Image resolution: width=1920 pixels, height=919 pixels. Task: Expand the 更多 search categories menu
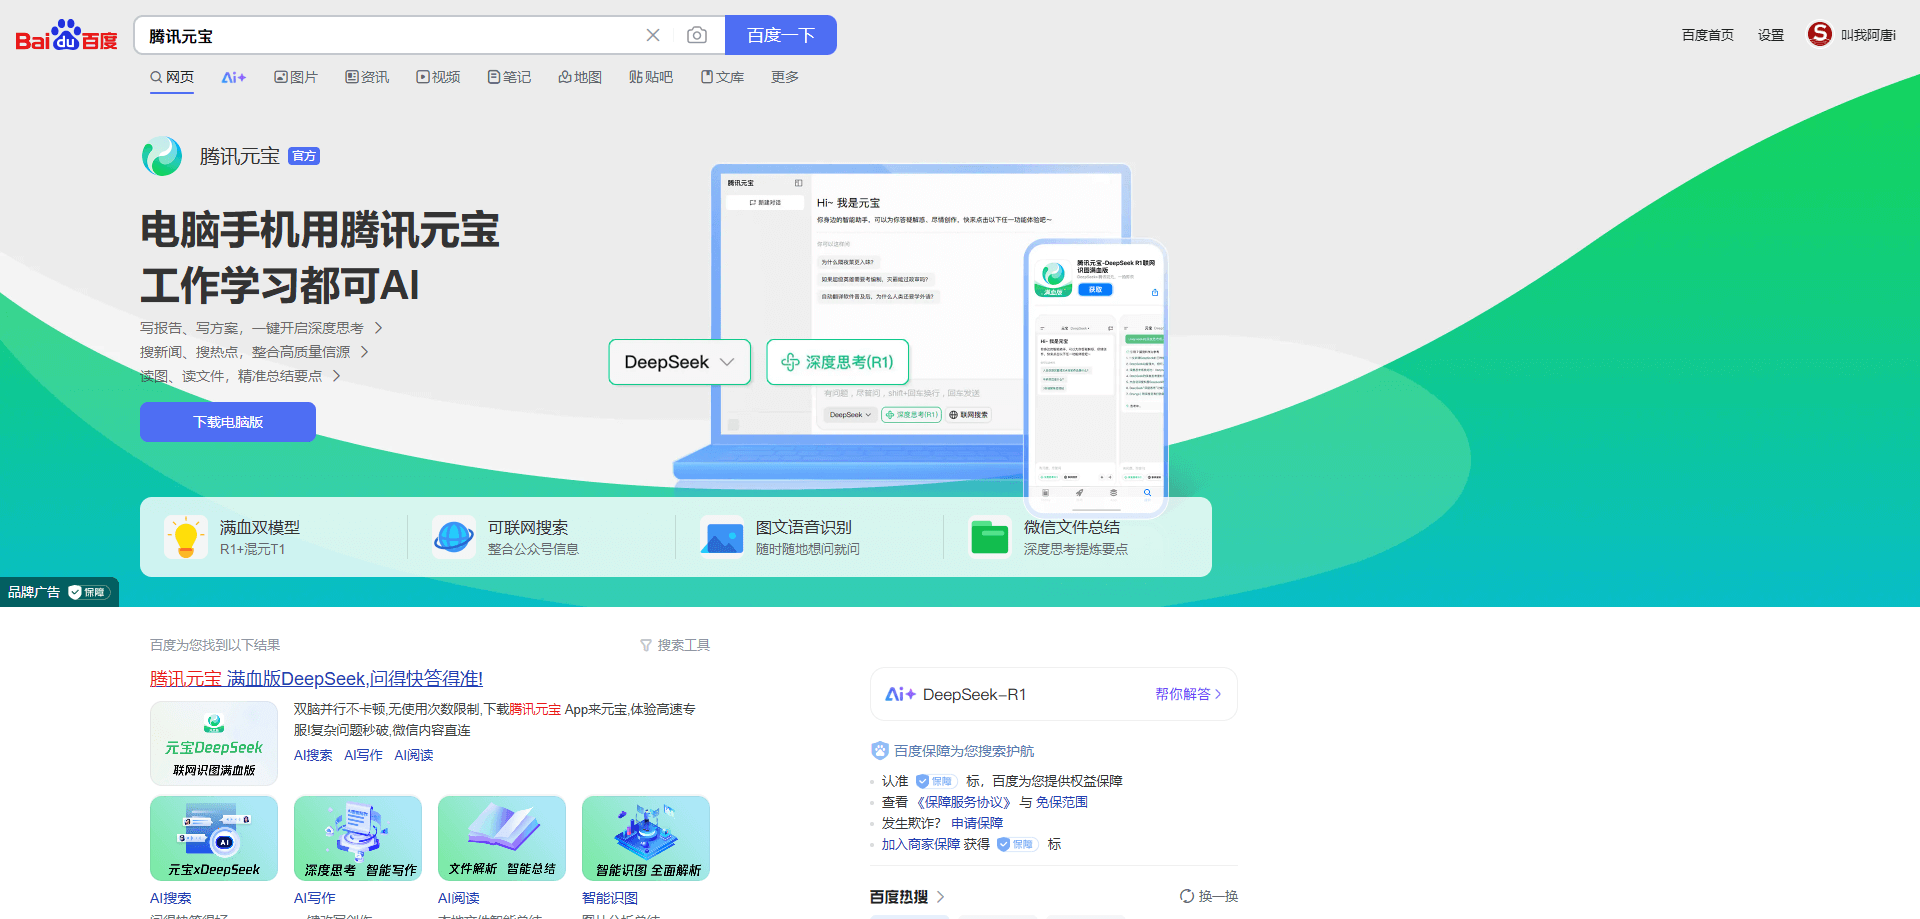tap(784, 77)
